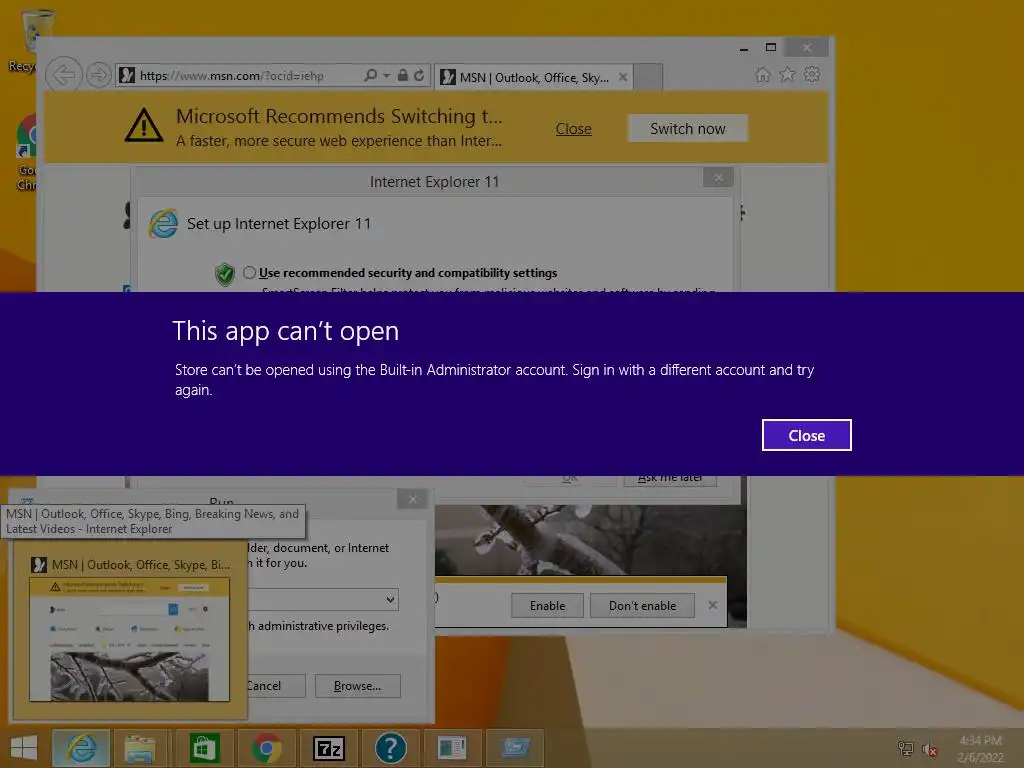Close the 'This app can't open' message
Image resolution: width=1024 pixels, height=768 pixels.
[807, 435]
